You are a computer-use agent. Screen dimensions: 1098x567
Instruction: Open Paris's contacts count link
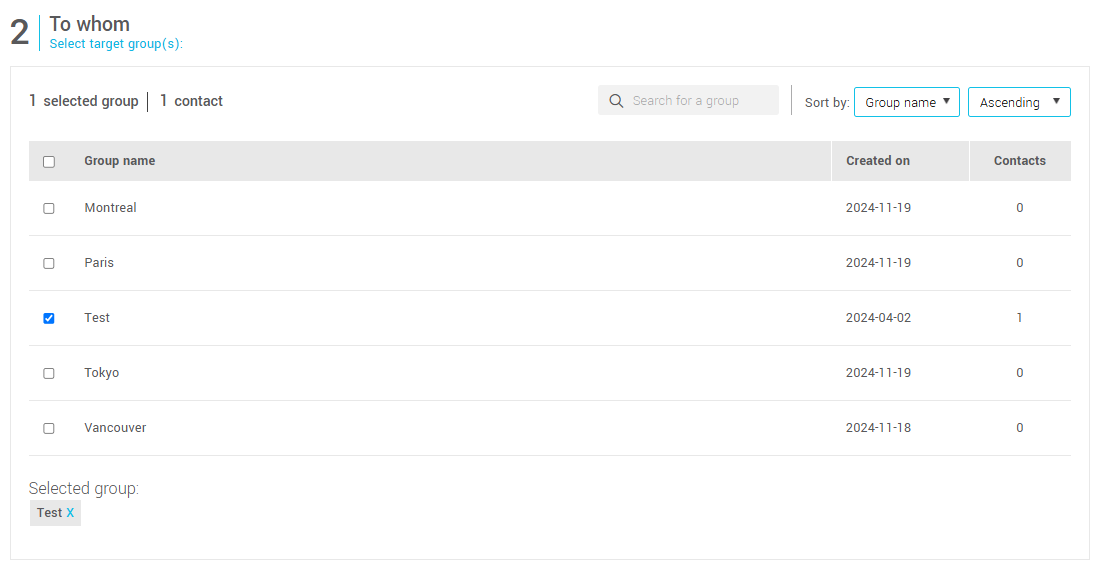point(1020,263)
